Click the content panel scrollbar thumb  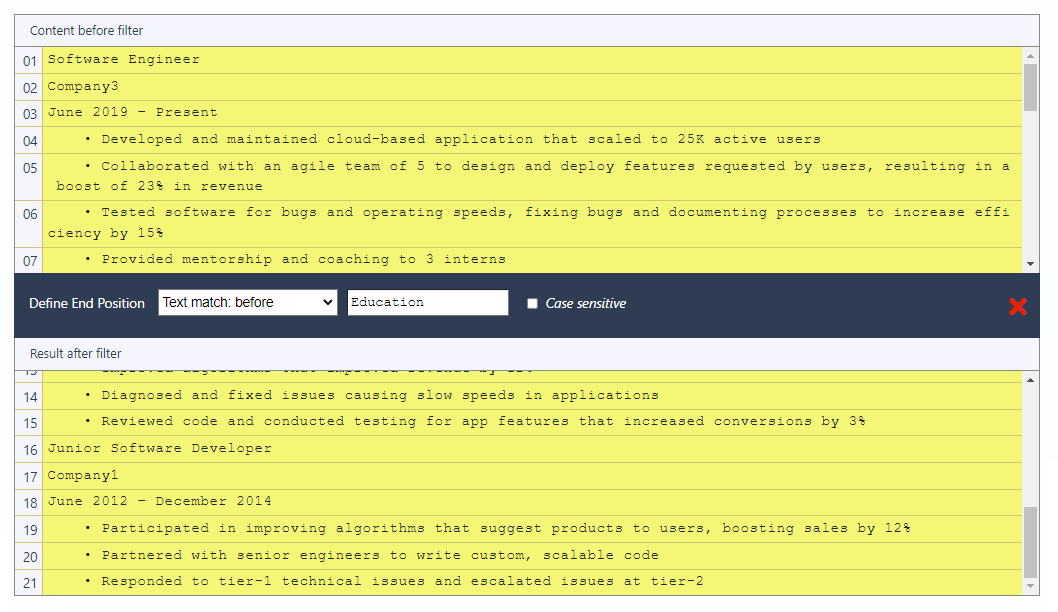point(1030,87)
